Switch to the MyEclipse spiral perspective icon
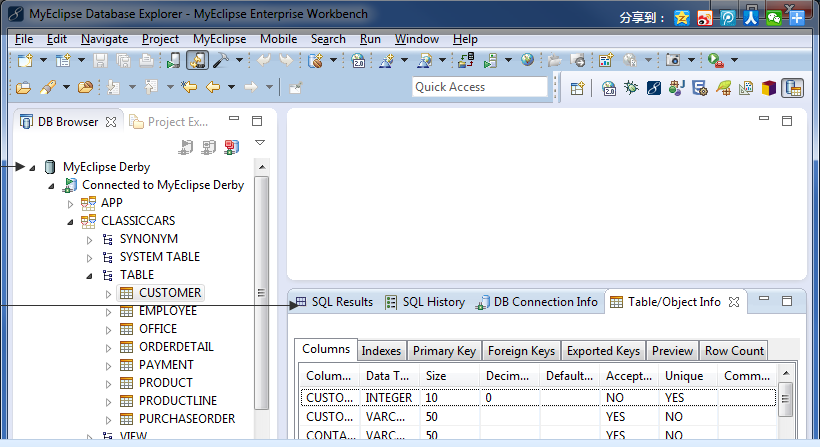 point(654,88)
